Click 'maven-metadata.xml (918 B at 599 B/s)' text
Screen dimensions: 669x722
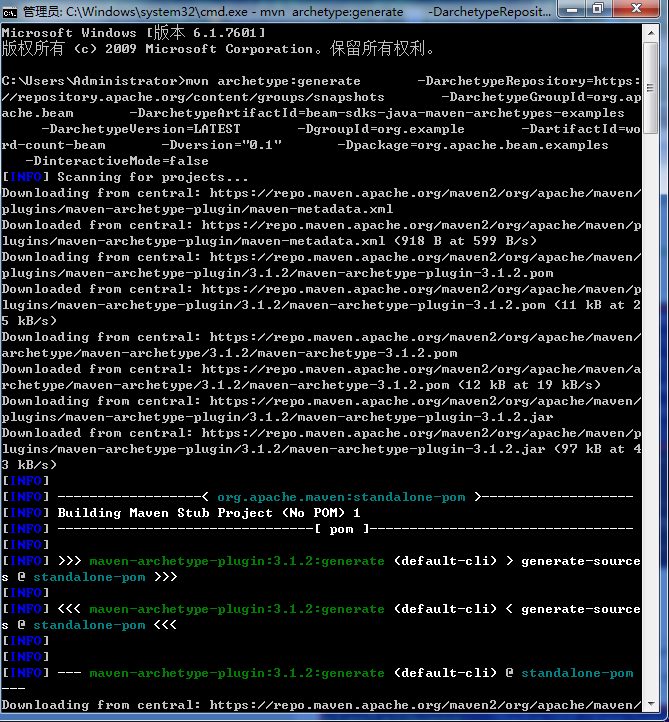[x=389, y=241]
